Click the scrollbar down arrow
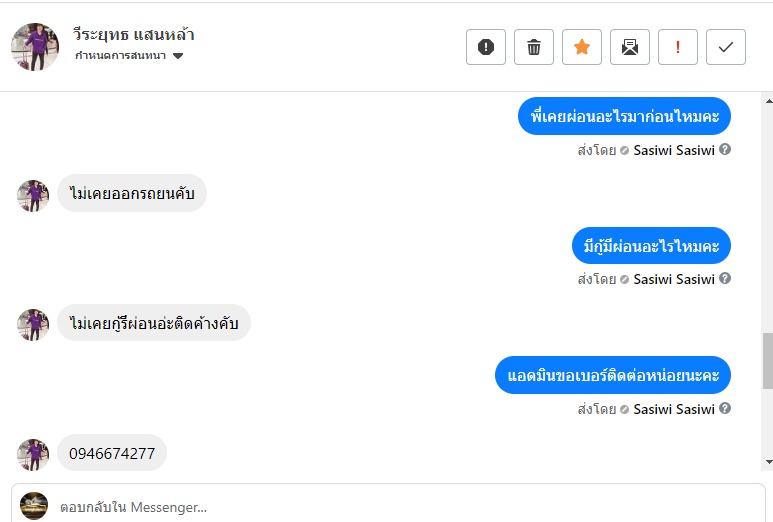Screen dimensions: 773x522 pyautogui.click(x=767, y=462)
